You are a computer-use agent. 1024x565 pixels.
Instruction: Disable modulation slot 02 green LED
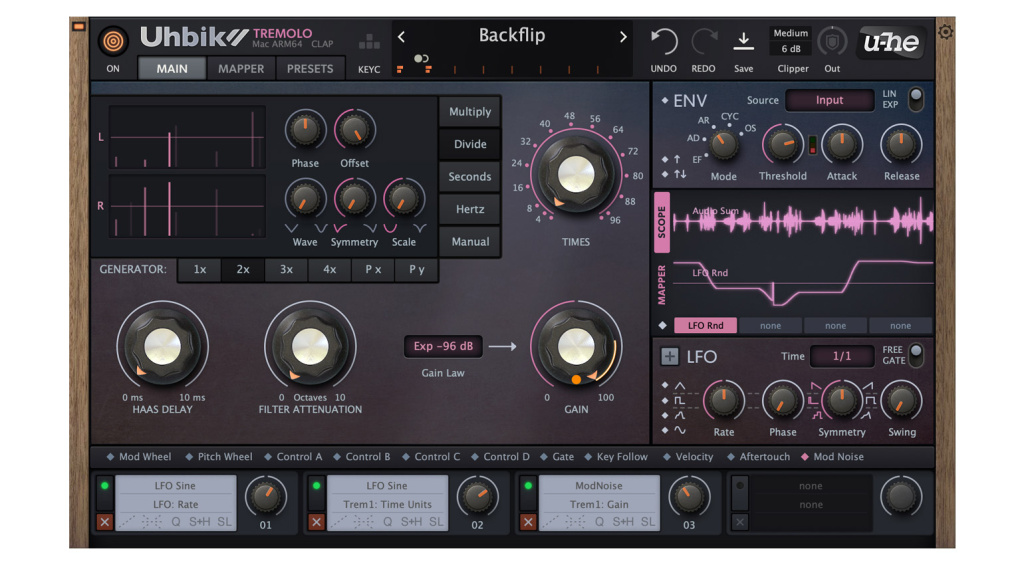click(x=316, y=486)
